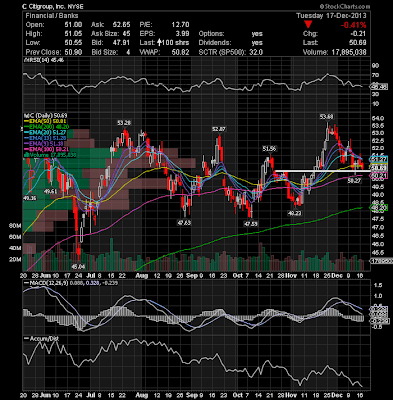
Task: Click the VWAP value '50.82'
Action: (x=180, y=52)
